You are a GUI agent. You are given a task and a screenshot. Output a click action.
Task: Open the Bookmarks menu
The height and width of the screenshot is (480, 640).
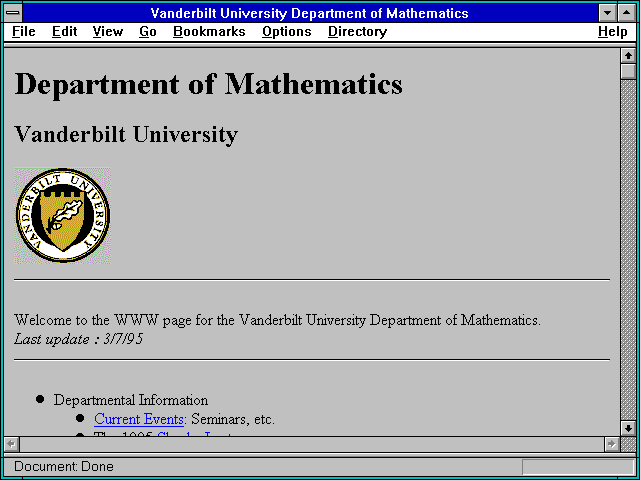point(209,32)
